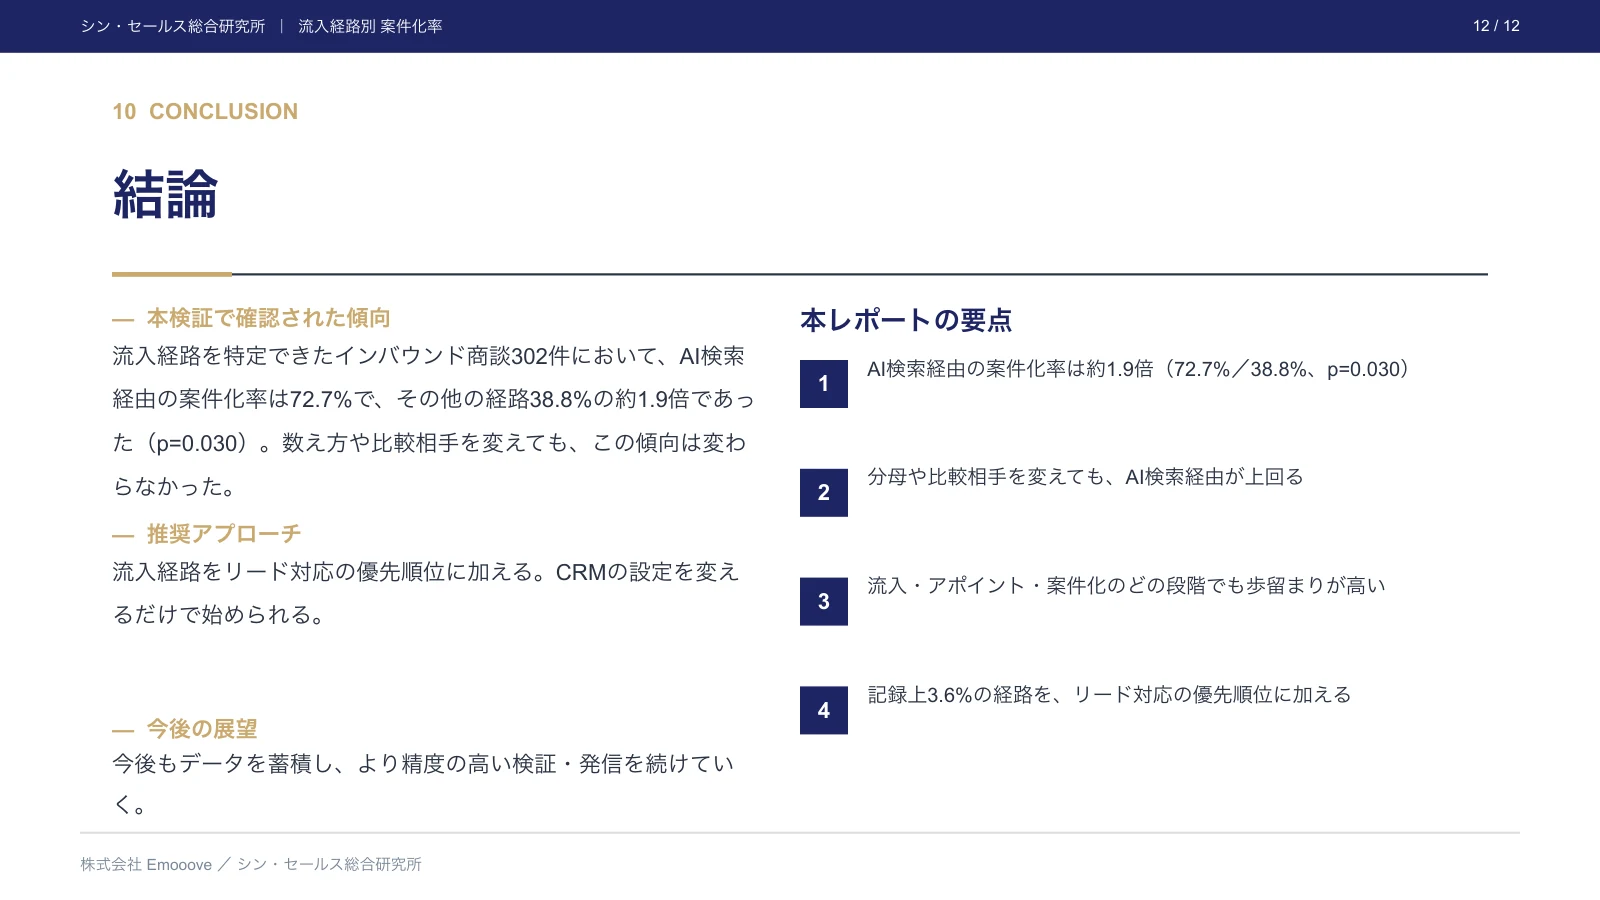
Task: Click footer text 株式会社 Emooove
Action: pyautogui.click(x=146, y=864)
